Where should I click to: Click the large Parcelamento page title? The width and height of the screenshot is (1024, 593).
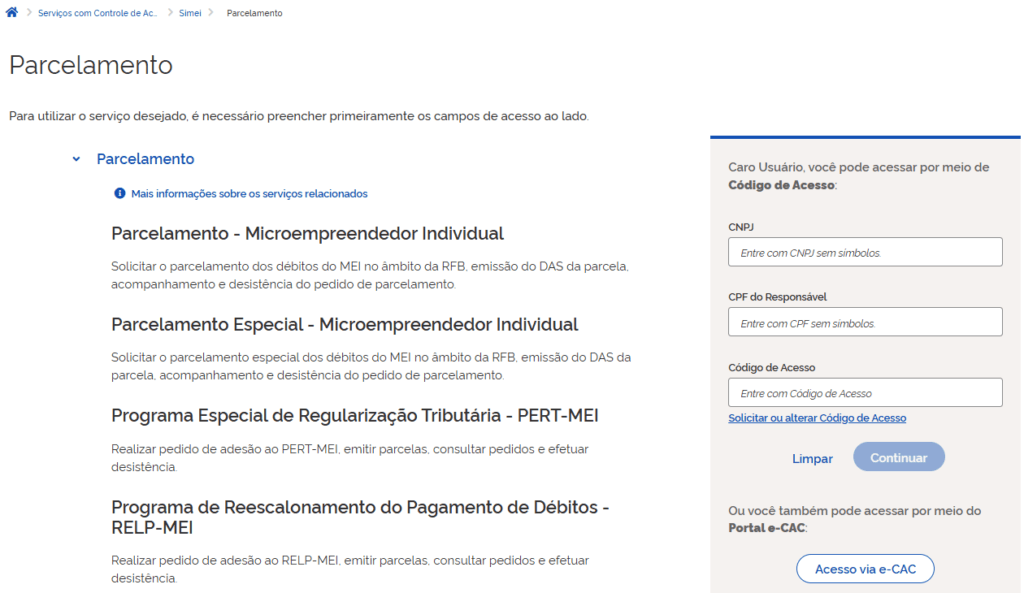91,65
